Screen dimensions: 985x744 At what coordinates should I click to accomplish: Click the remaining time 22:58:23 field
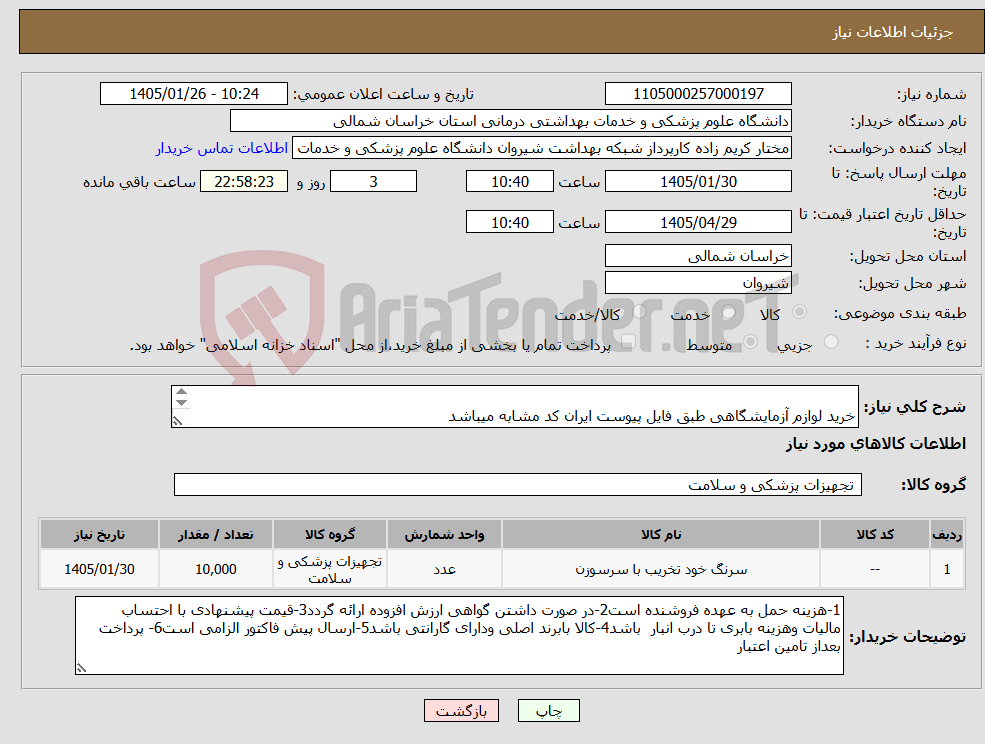click(244, 182)
